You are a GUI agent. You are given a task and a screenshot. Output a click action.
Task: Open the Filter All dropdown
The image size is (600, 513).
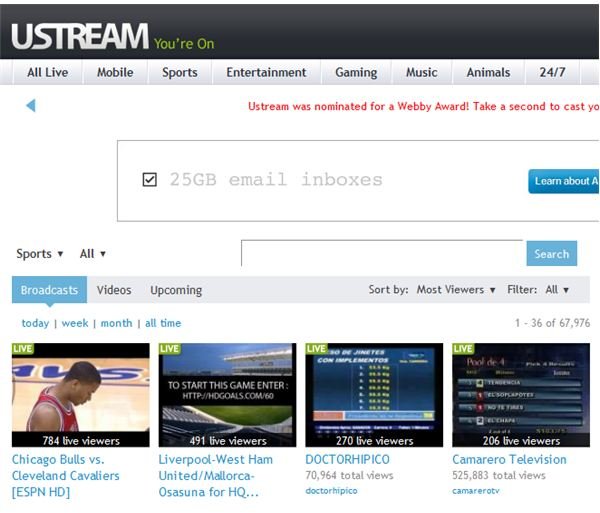557,290
